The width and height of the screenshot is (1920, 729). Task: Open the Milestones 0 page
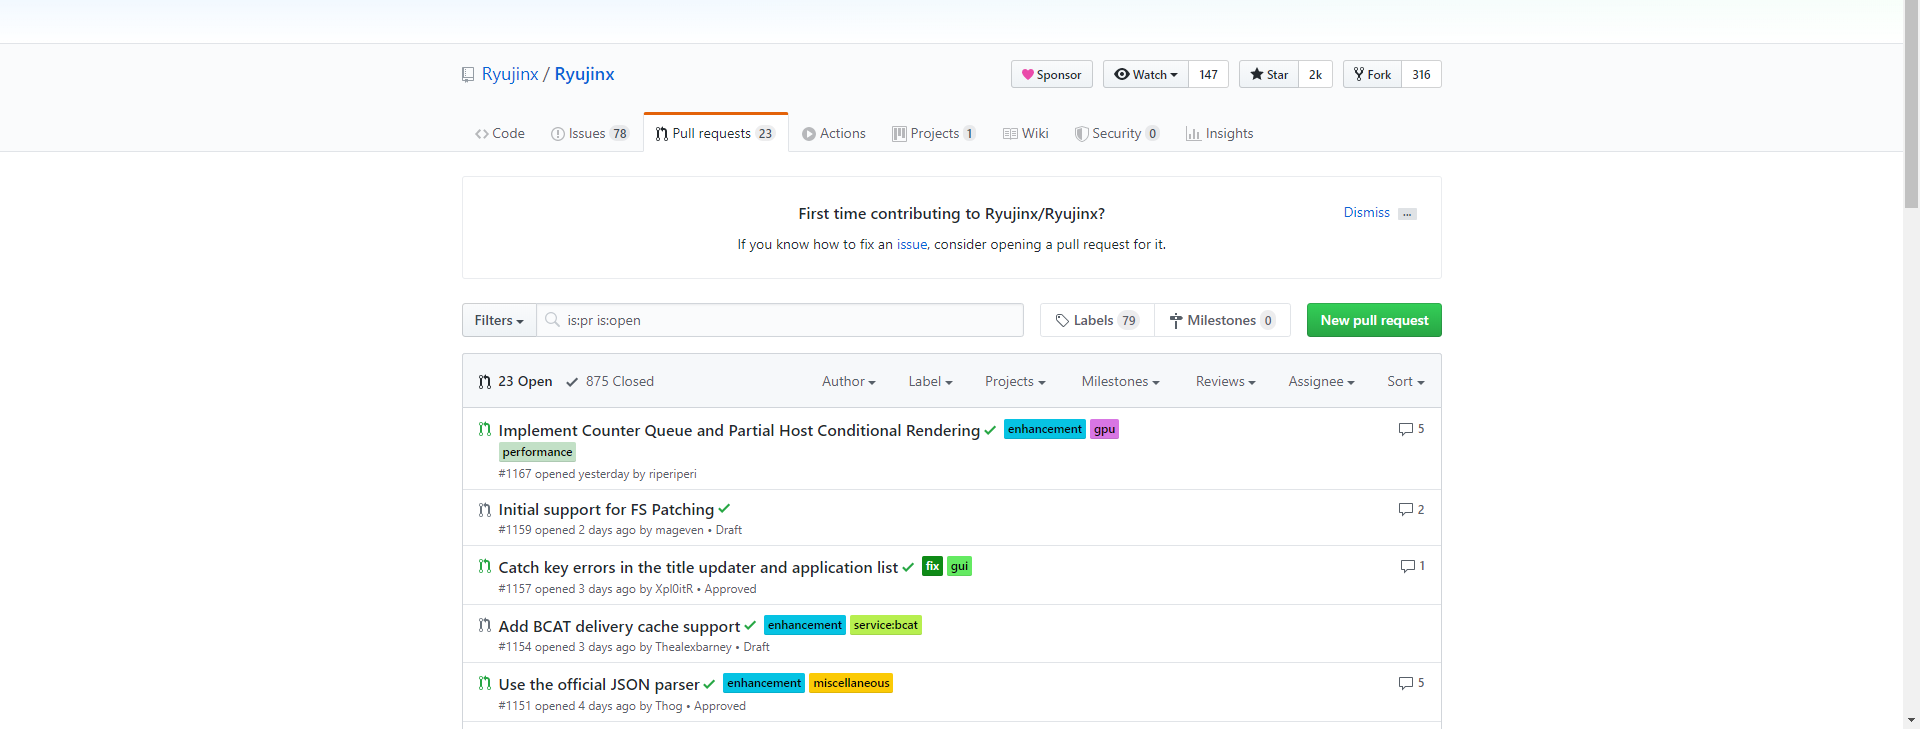[1222, 320]
